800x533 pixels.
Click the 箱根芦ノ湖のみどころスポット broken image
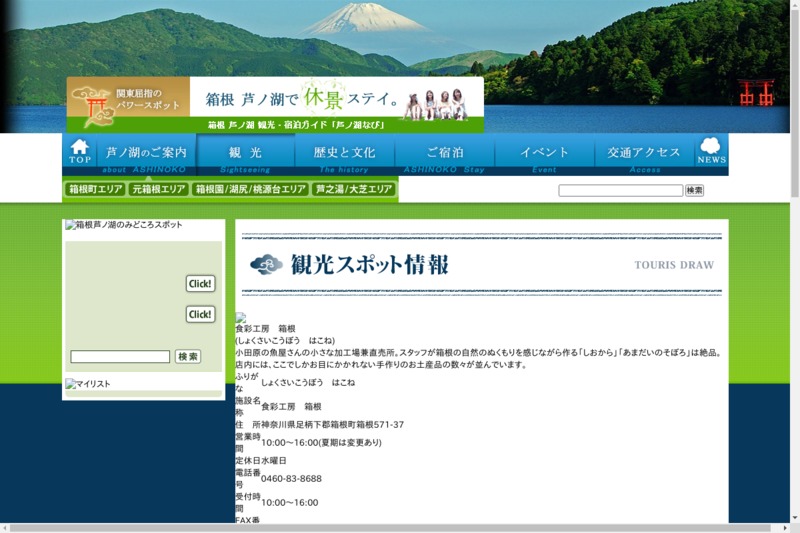(71, 225)
